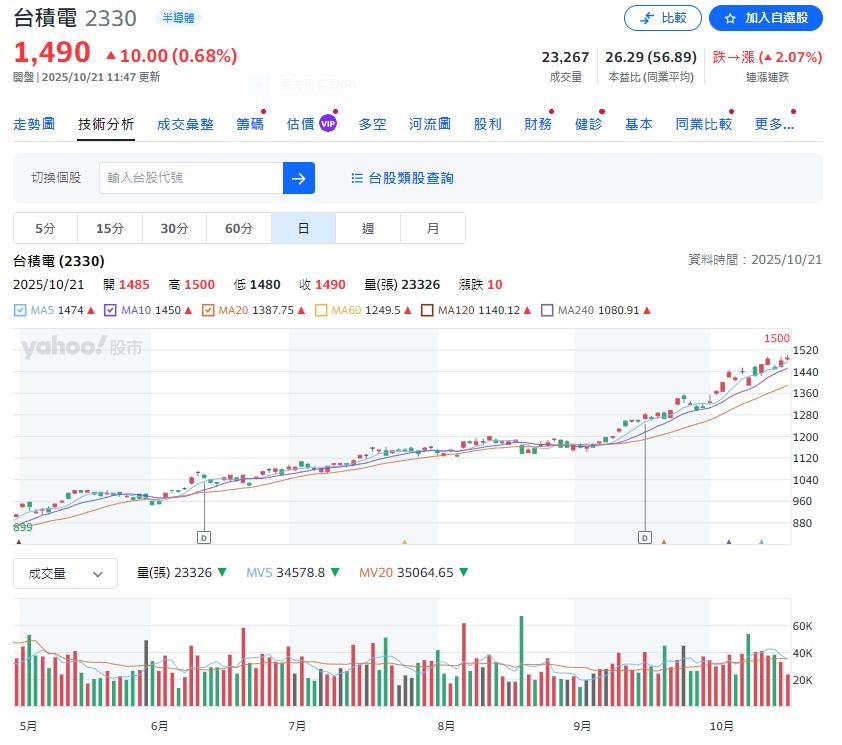Screen dimensions: 842x745
Task: Click the 比較 button
Action: pyautogui.click(x=662, y=19)
